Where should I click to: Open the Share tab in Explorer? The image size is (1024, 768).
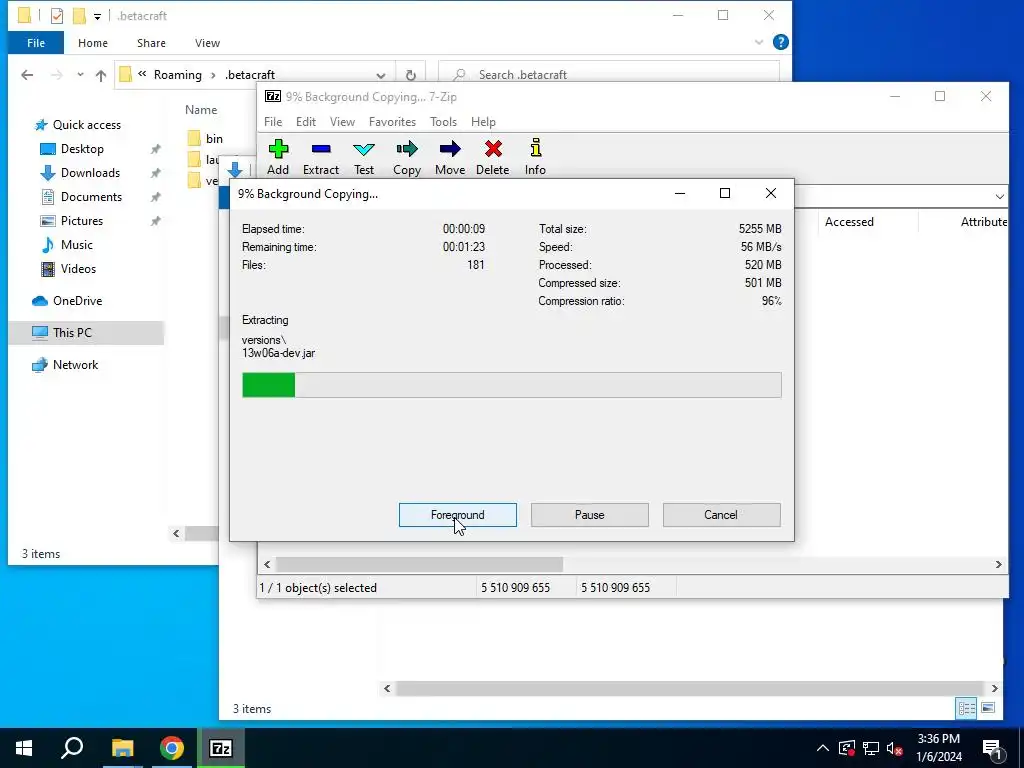[151, 43]
